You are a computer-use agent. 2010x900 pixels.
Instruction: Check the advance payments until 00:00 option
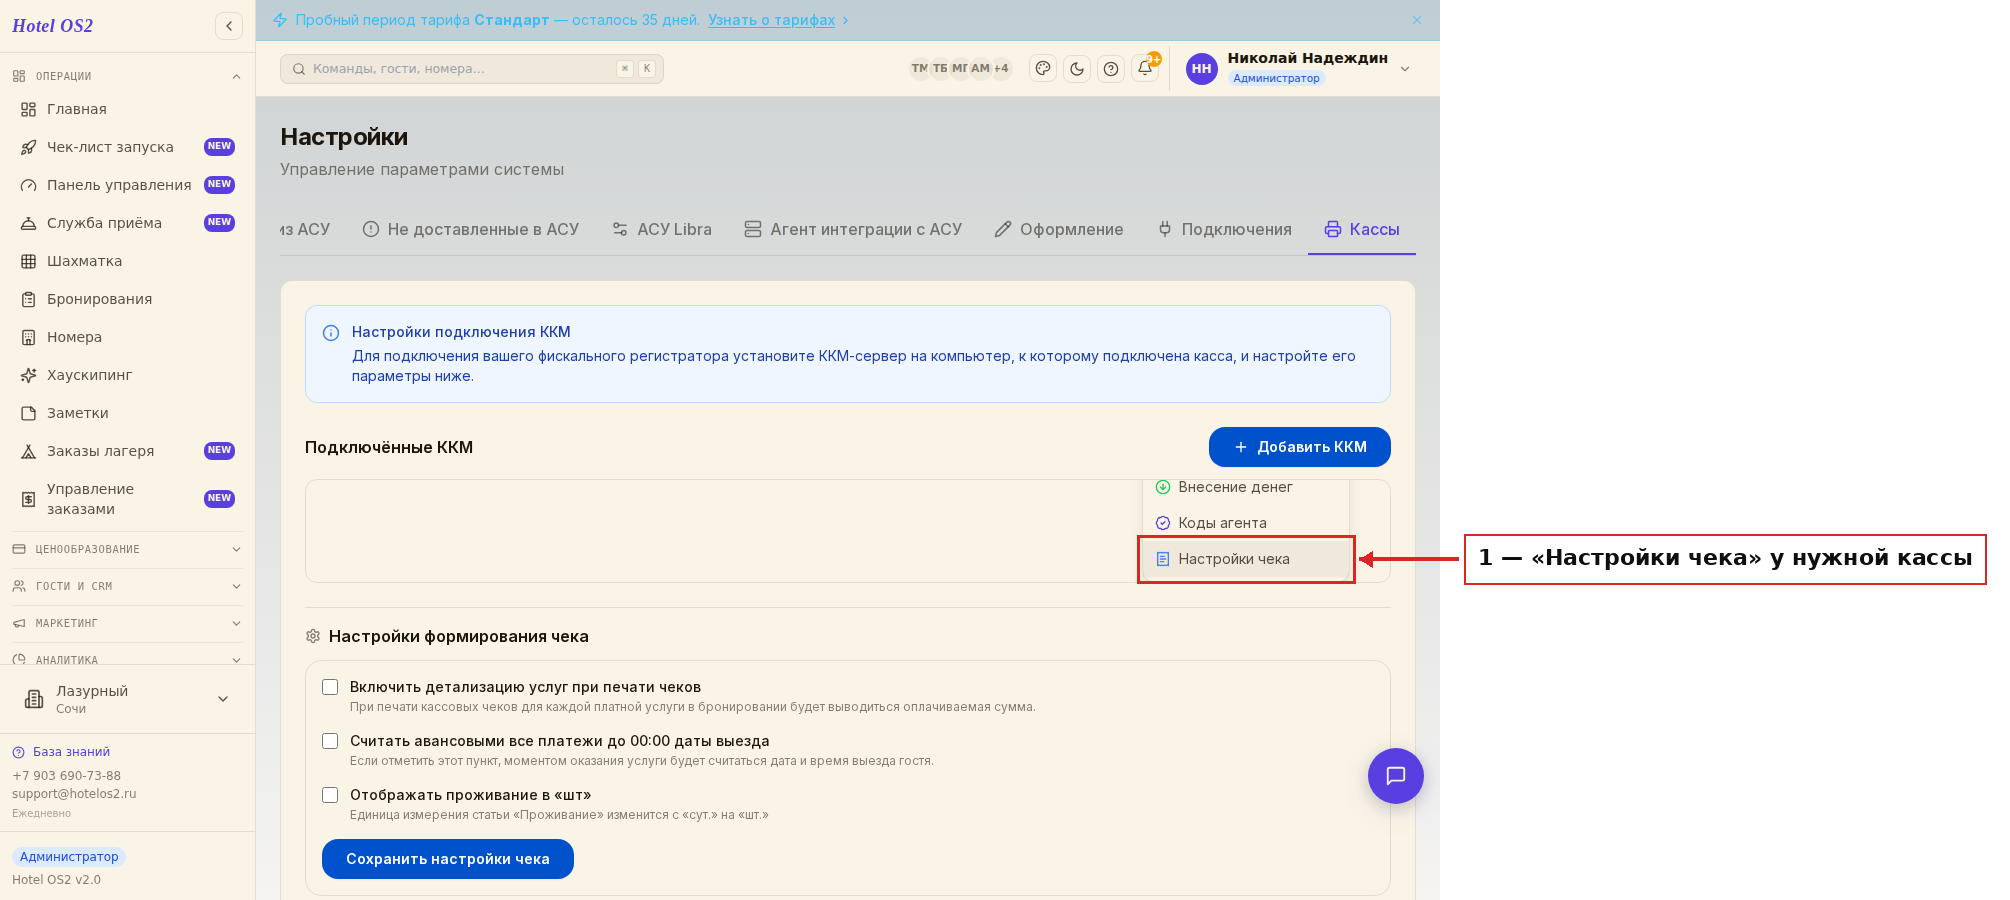point(330,741)
